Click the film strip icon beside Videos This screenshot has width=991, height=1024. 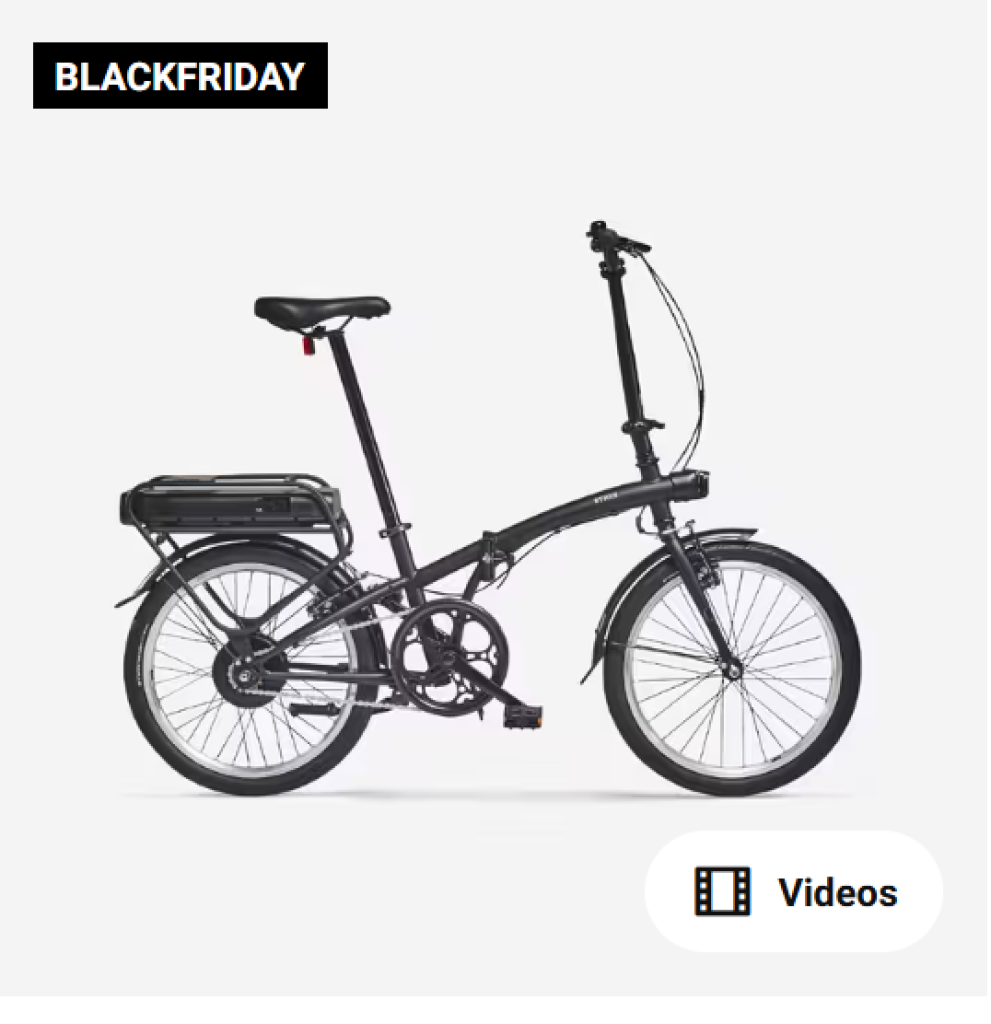point(722,891)
